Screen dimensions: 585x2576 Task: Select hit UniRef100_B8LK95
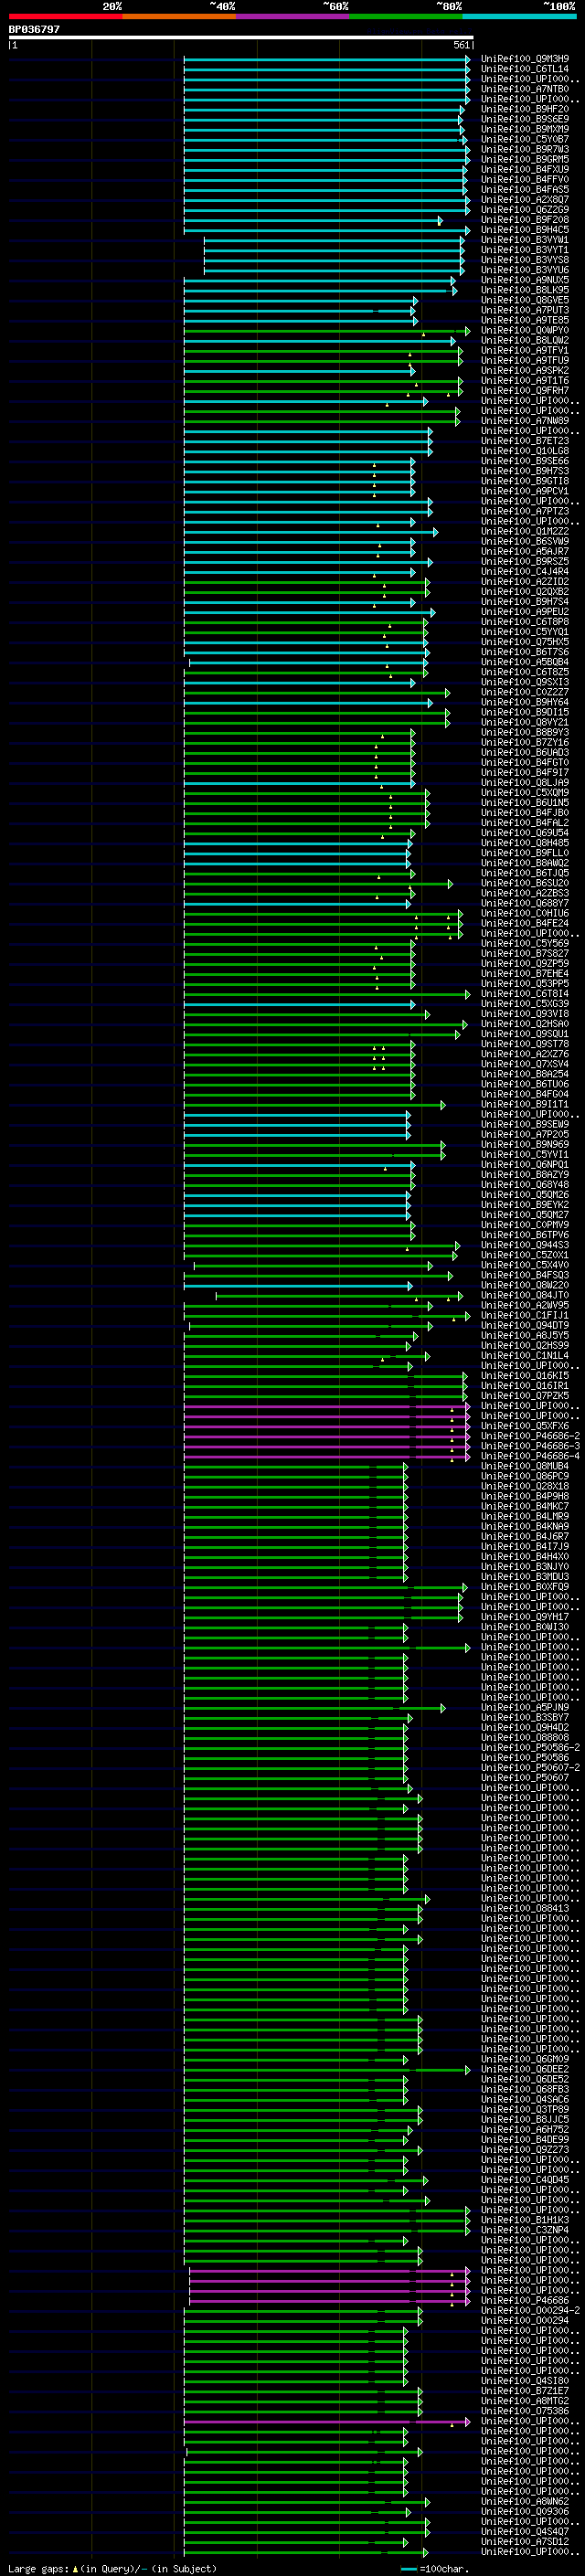pos(525,290)
